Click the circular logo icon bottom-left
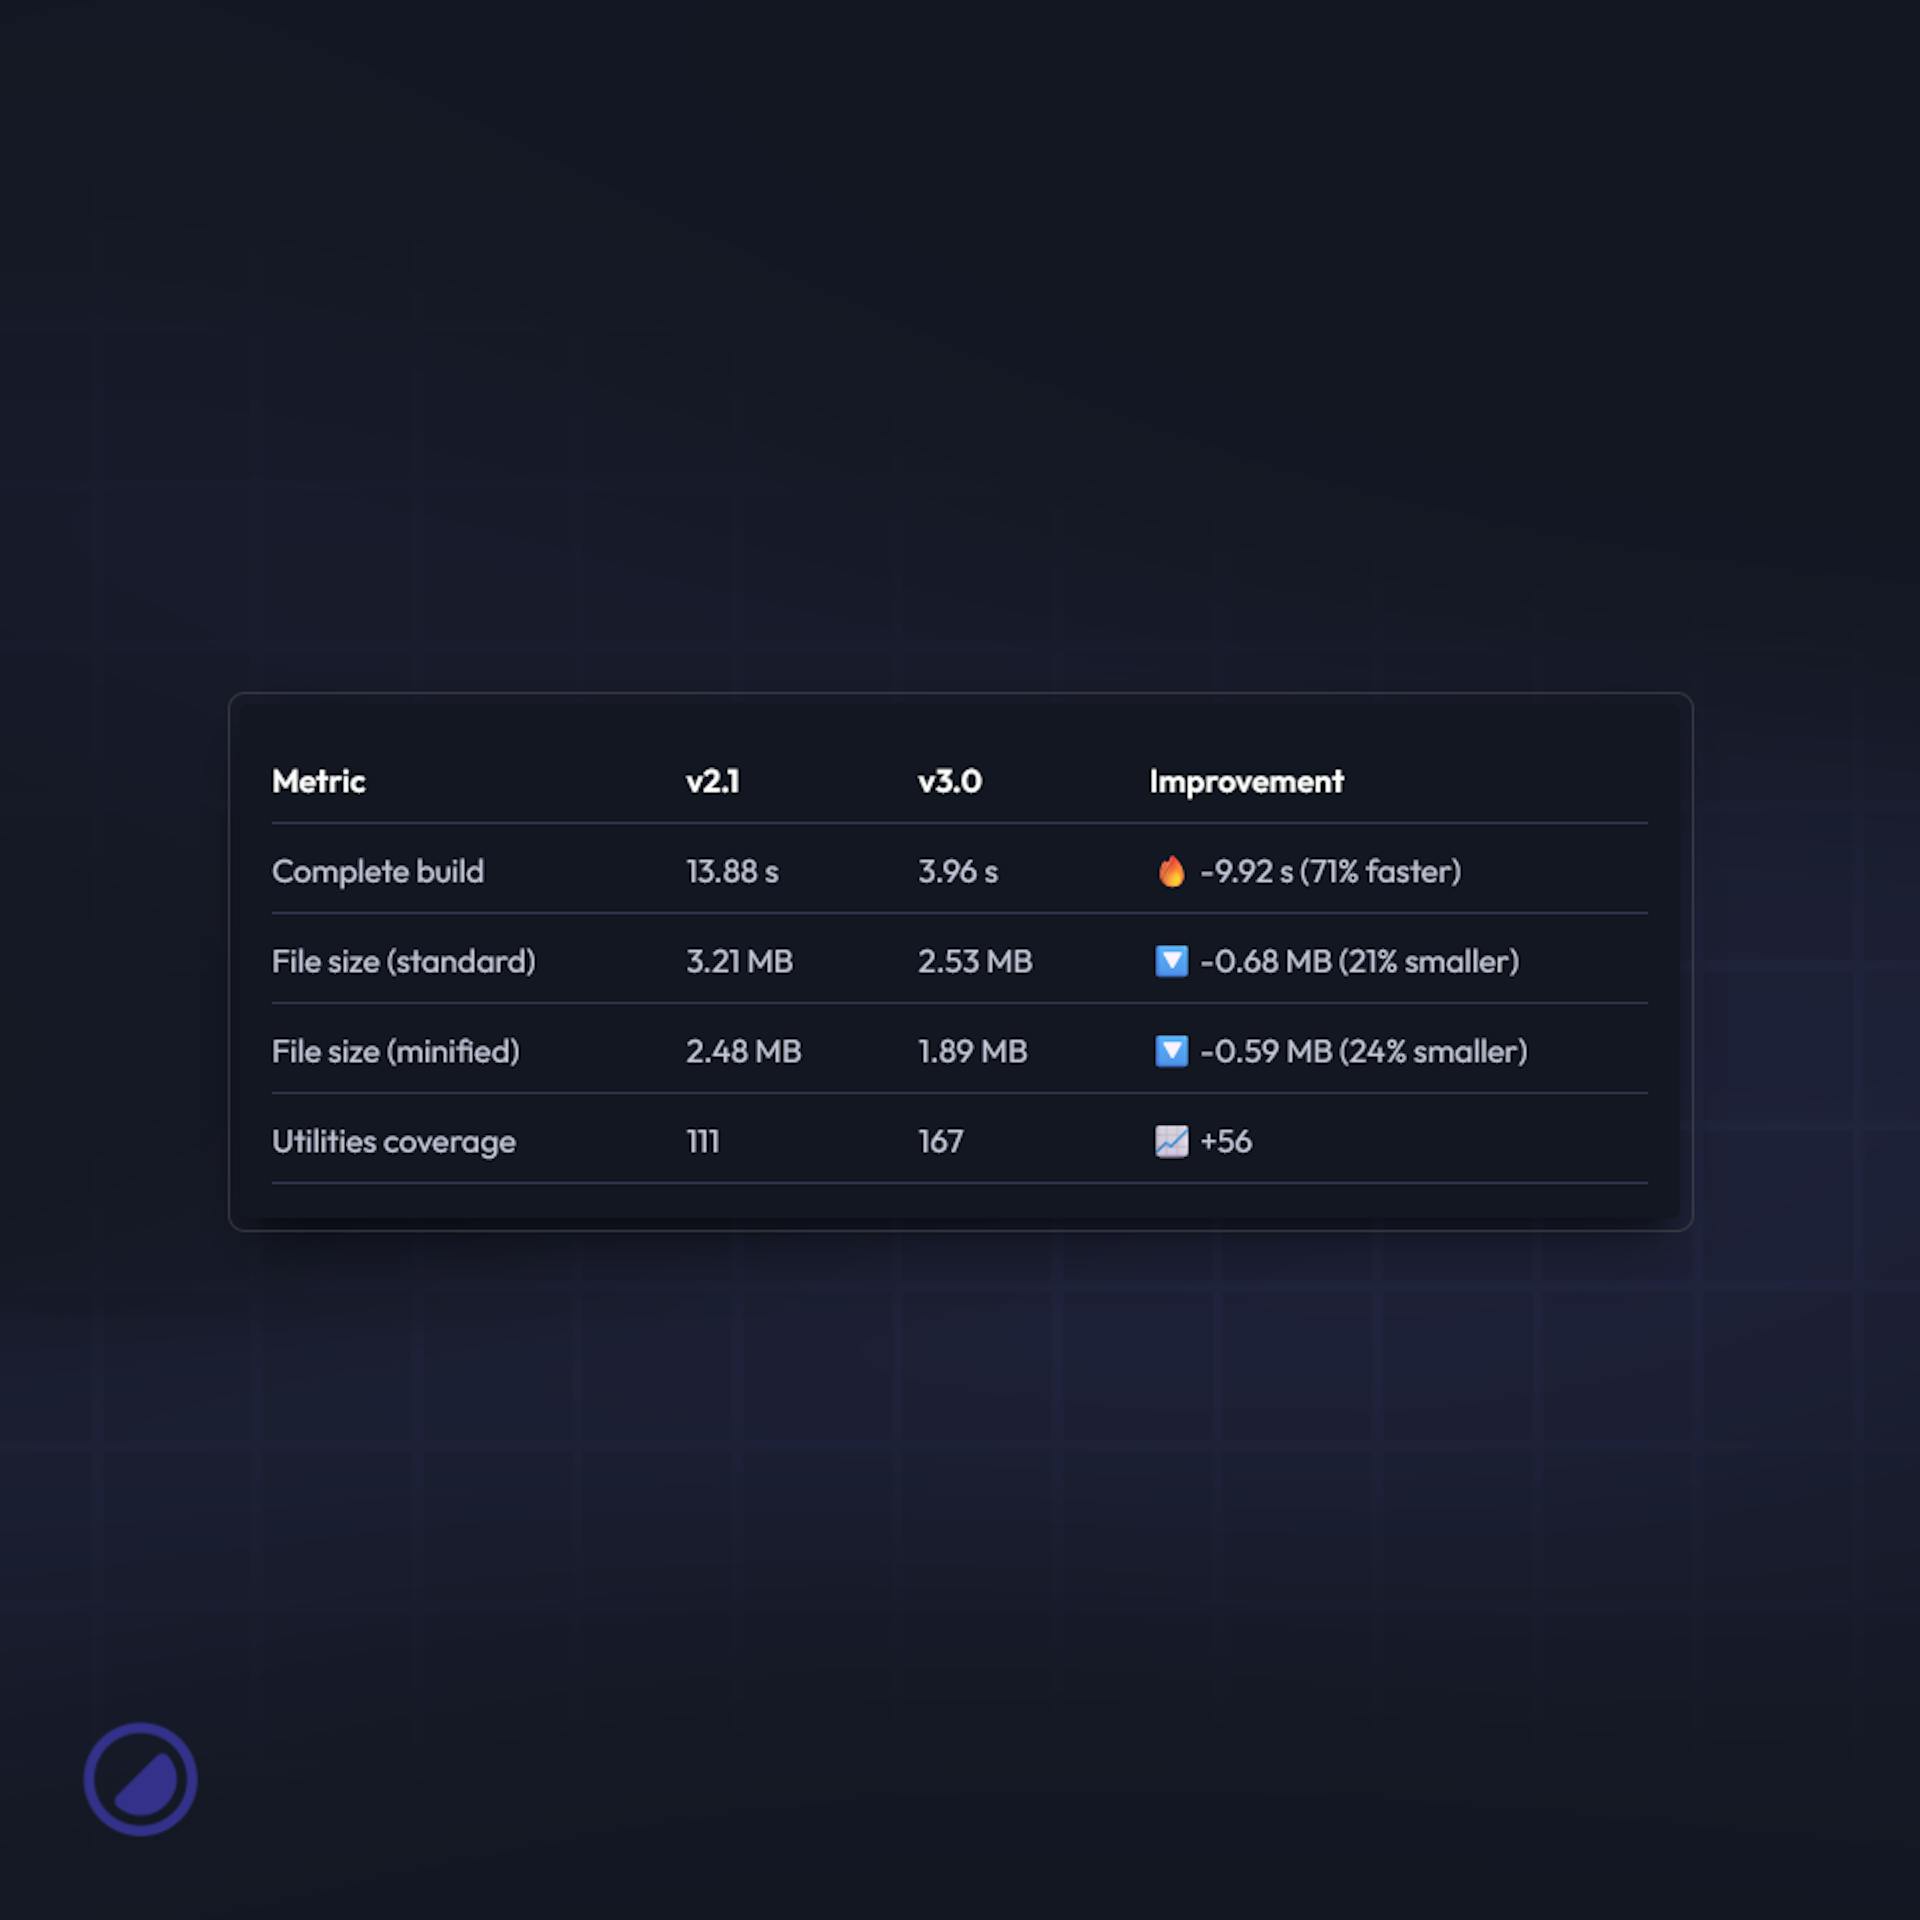Screen dimensions: 1920x1920 pyautogui.click(x=140, y=1779)
